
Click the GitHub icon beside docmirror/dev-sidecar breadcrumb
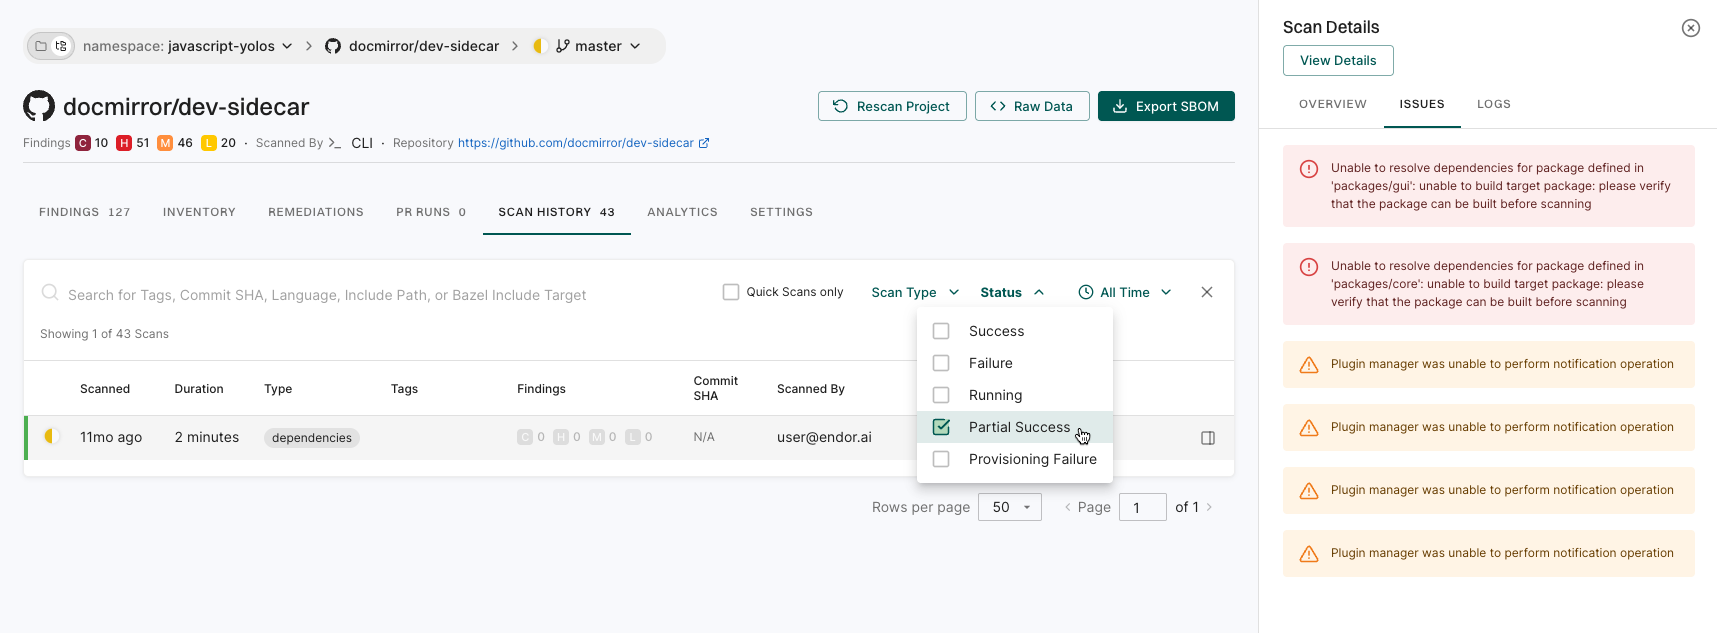333,46
